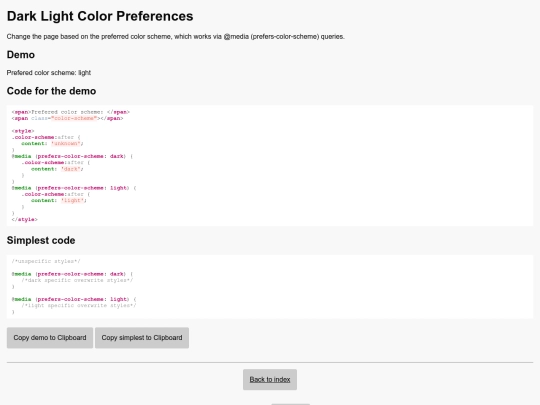Click the closing style tag in demo code
The height and width of the screenshot is (405, 540).
(x=24, y=219)
